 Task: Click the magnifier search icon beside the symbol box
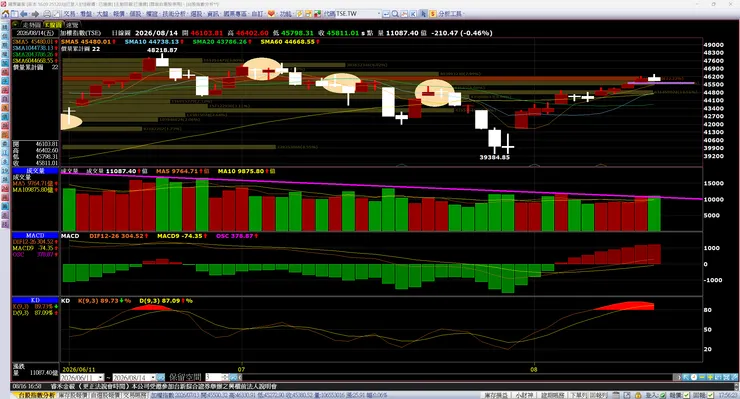click(395, 14)
